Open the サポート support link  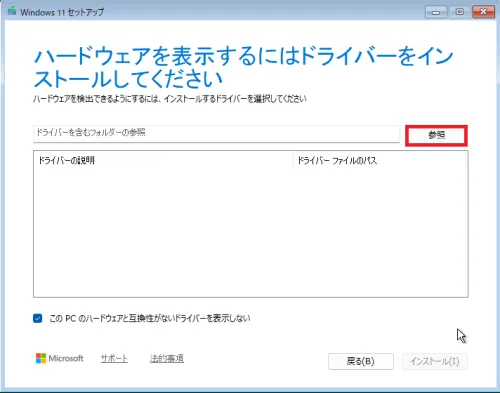tap(114, 359)
